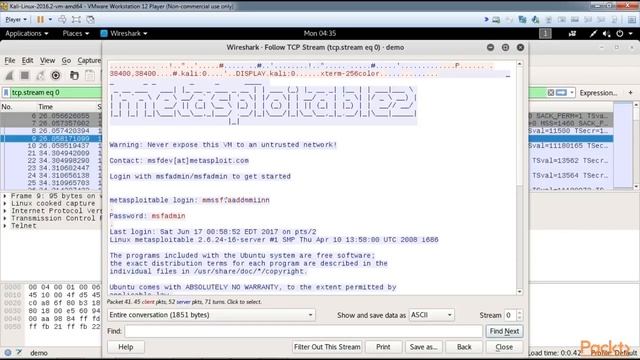Viewport: 640px width, 360px height.
Task: Expand Transmission Control Protocol node
Action: click(5, 218)
